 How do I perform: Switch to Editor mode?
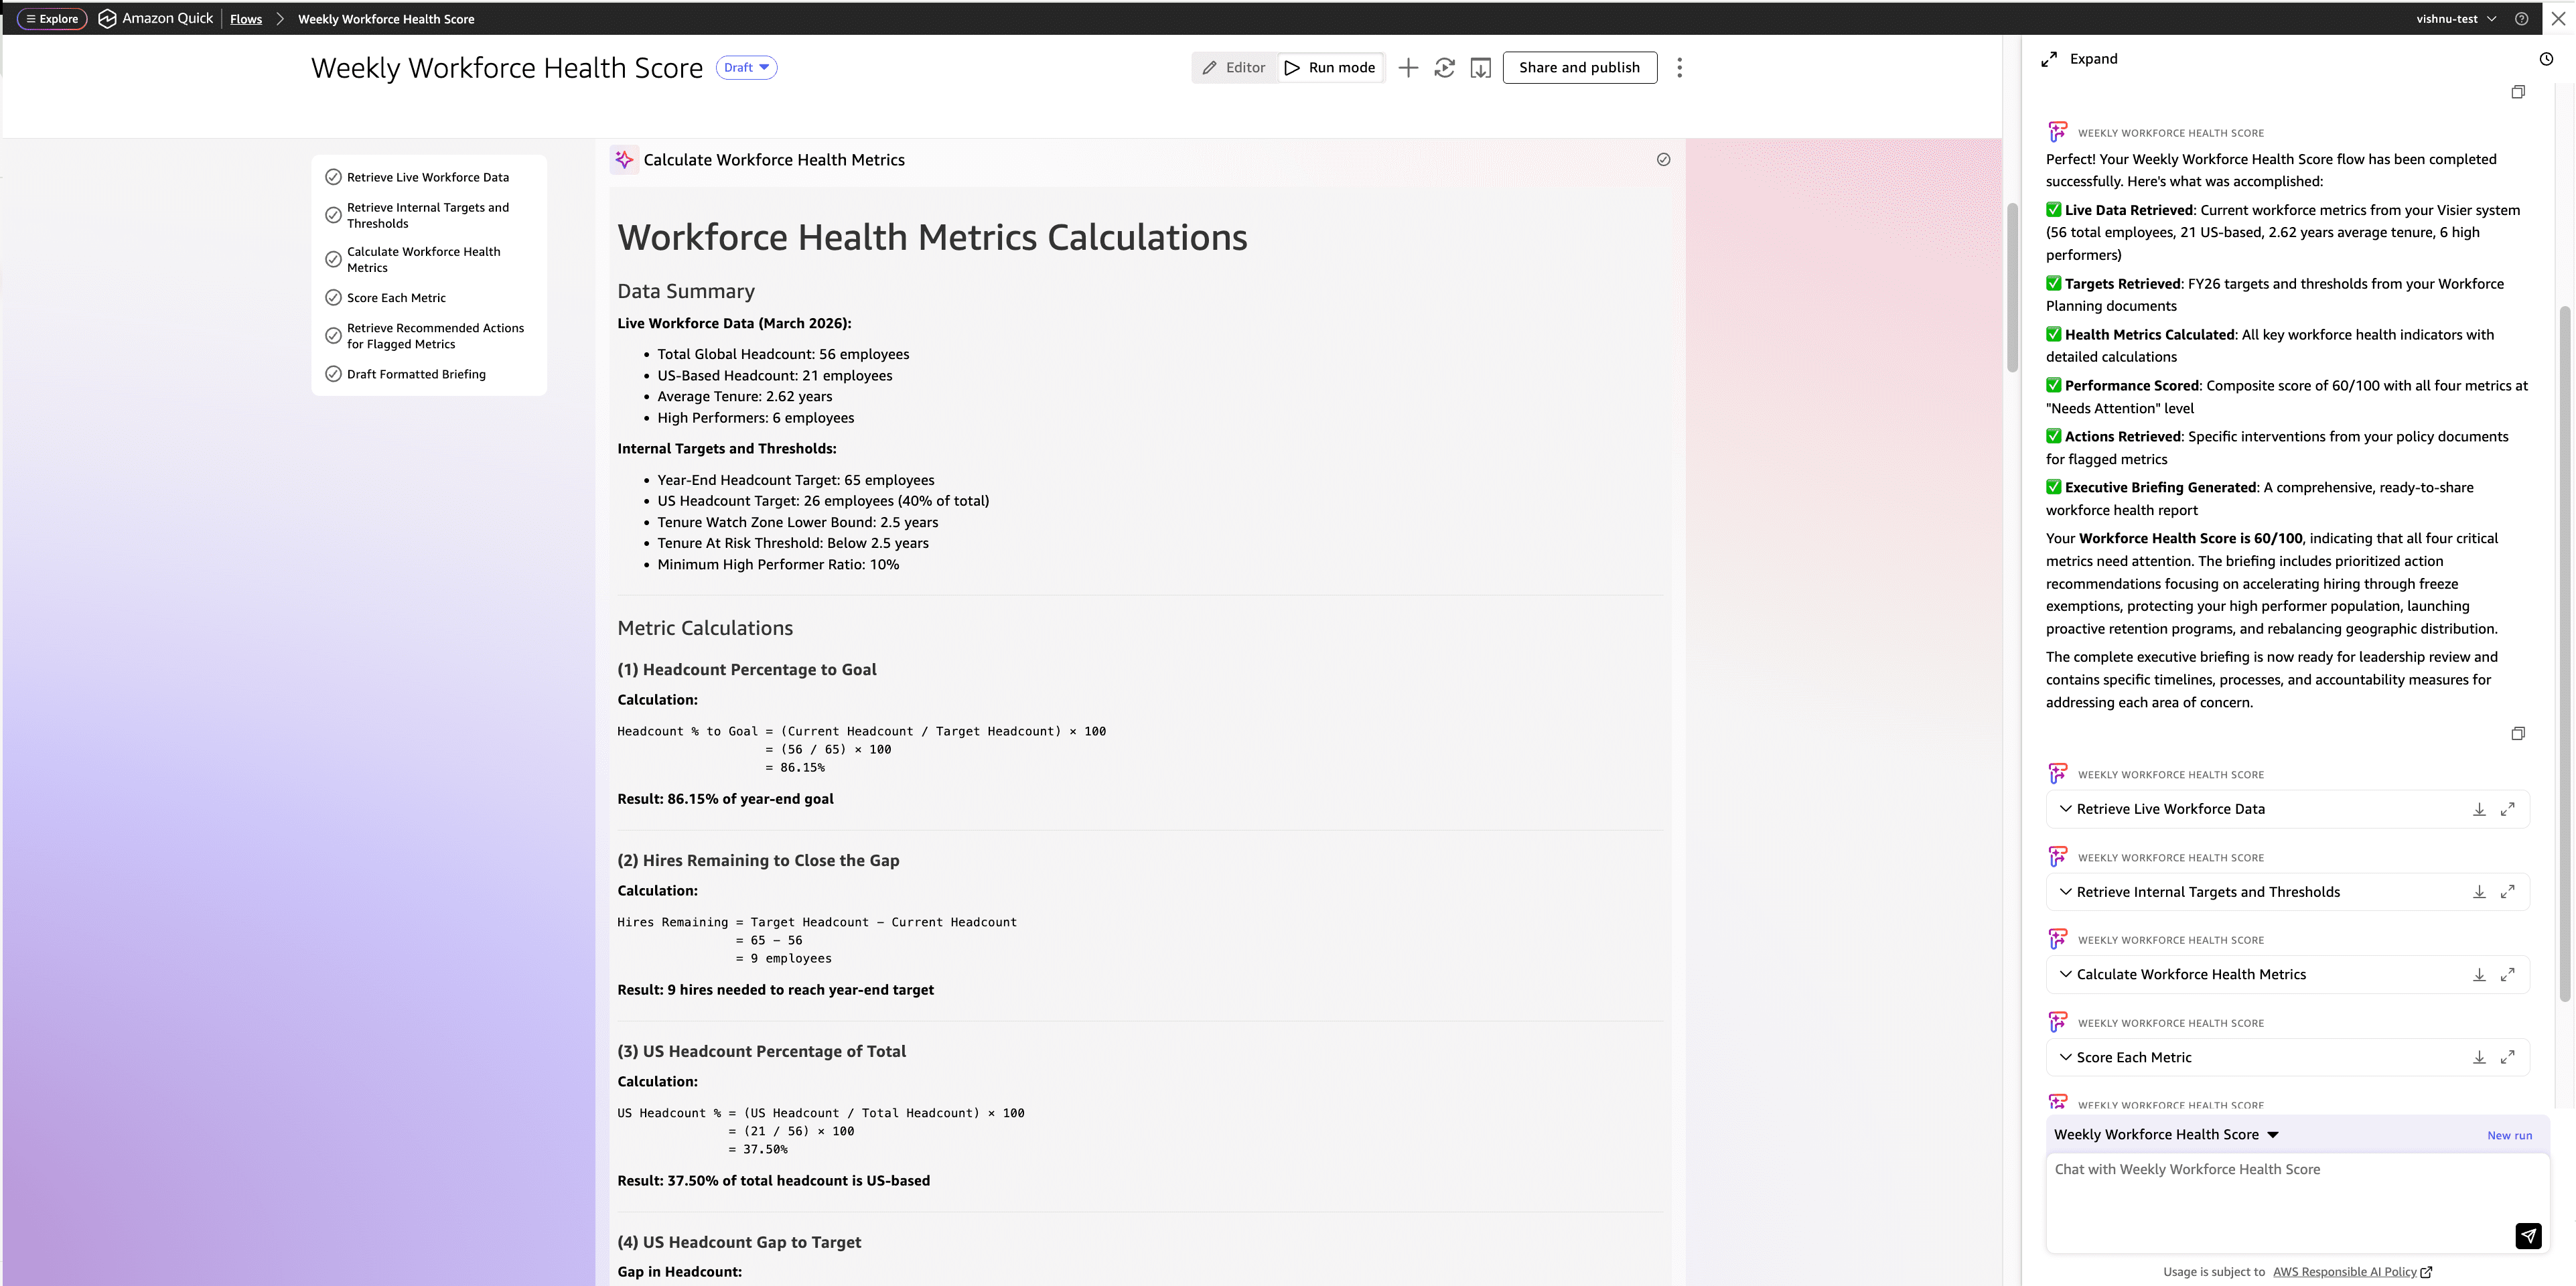tap(1234, 68)
